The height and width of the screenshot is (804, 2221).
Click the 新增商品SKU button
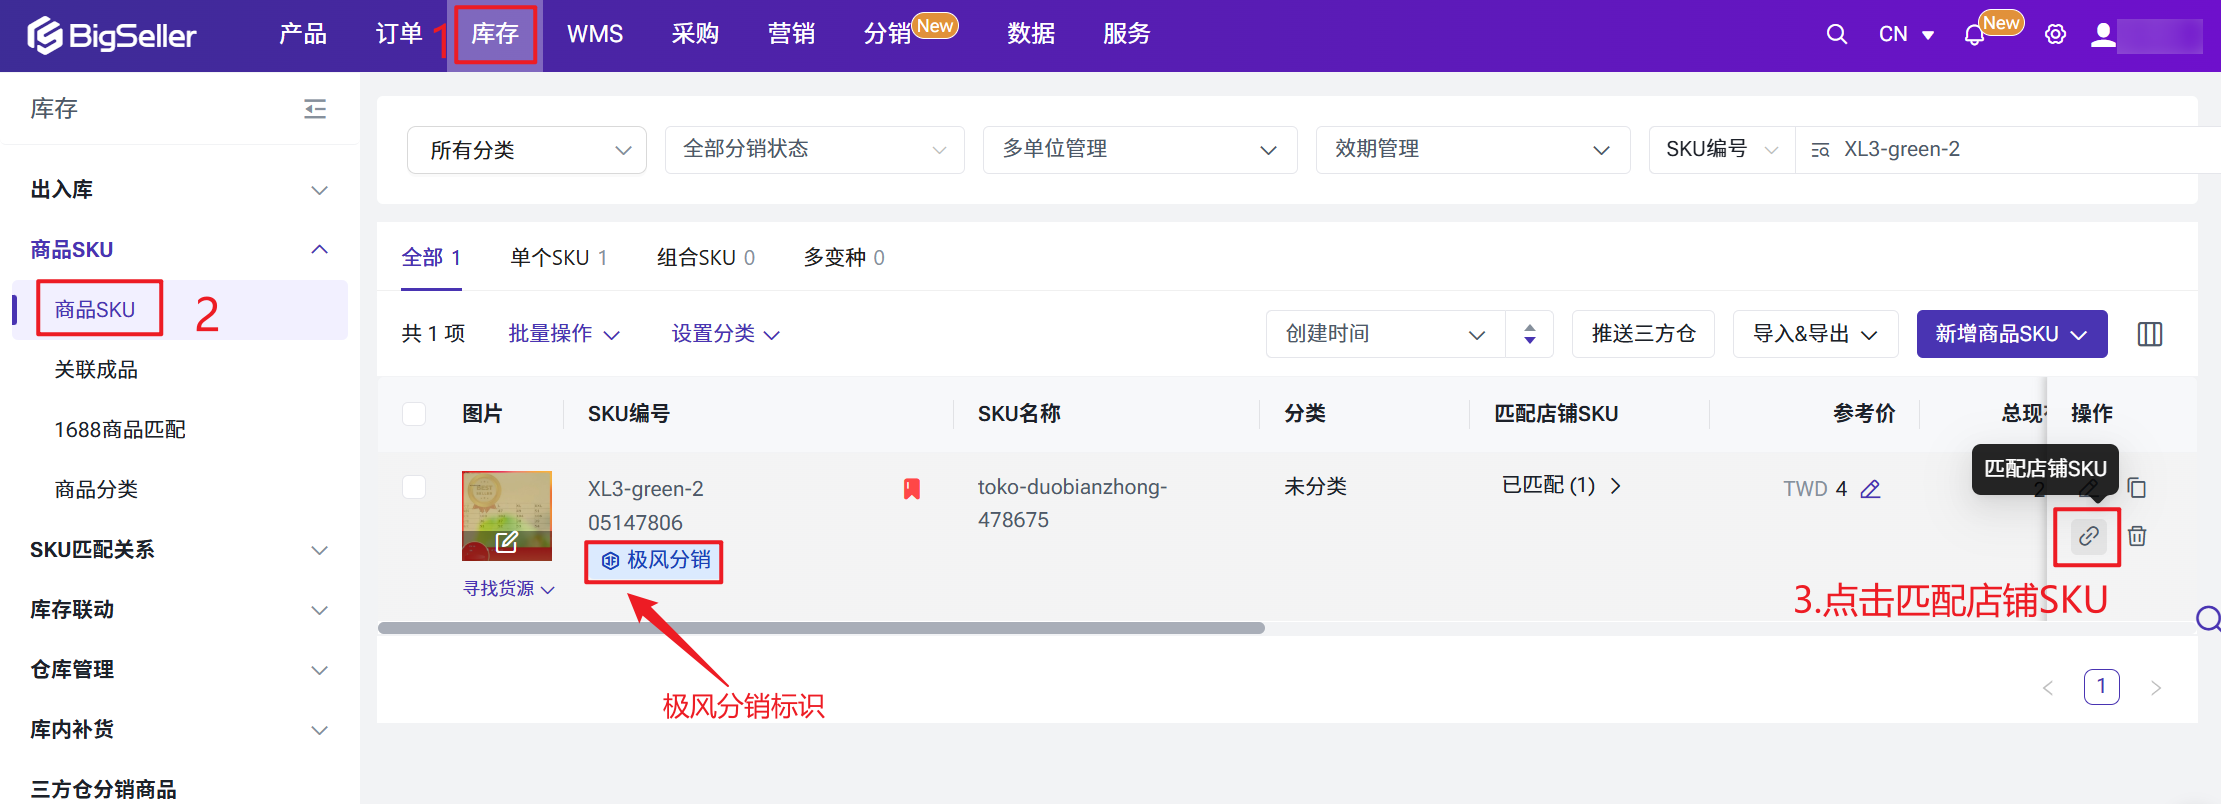click(x=2011, y=334)
